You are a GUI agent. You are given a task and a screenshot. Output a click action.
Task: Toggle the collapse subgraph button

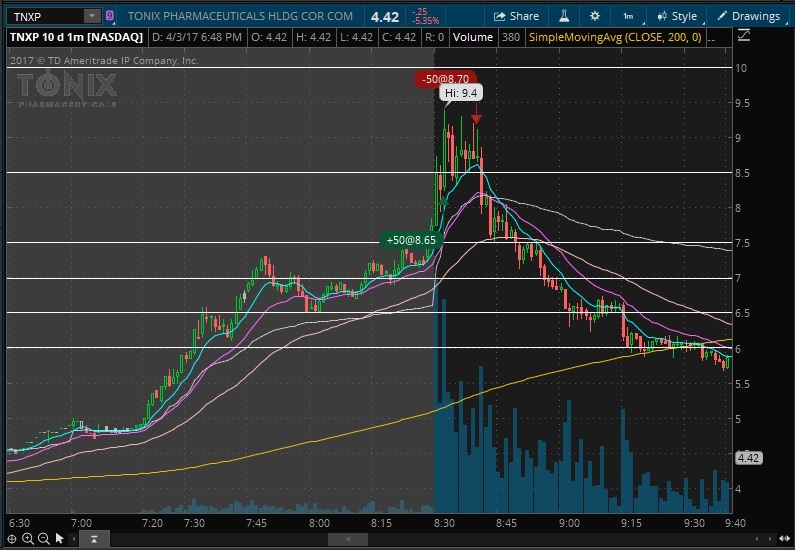(x=94, y=539)
